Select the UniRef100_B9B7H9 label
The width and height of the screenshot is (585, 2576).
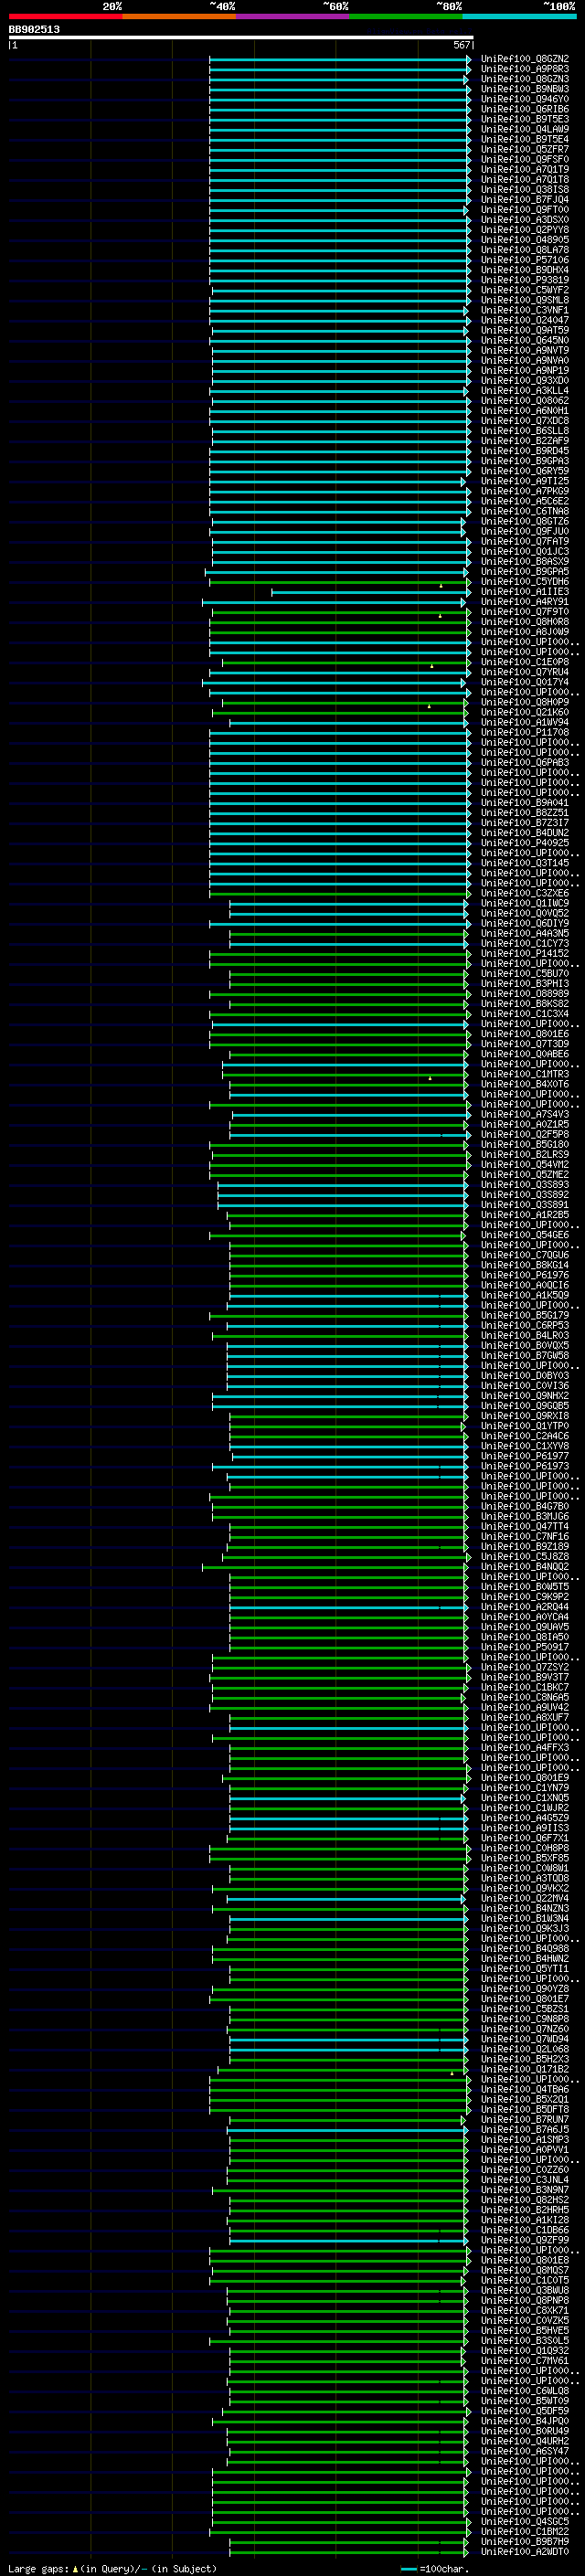point(525,2542)
